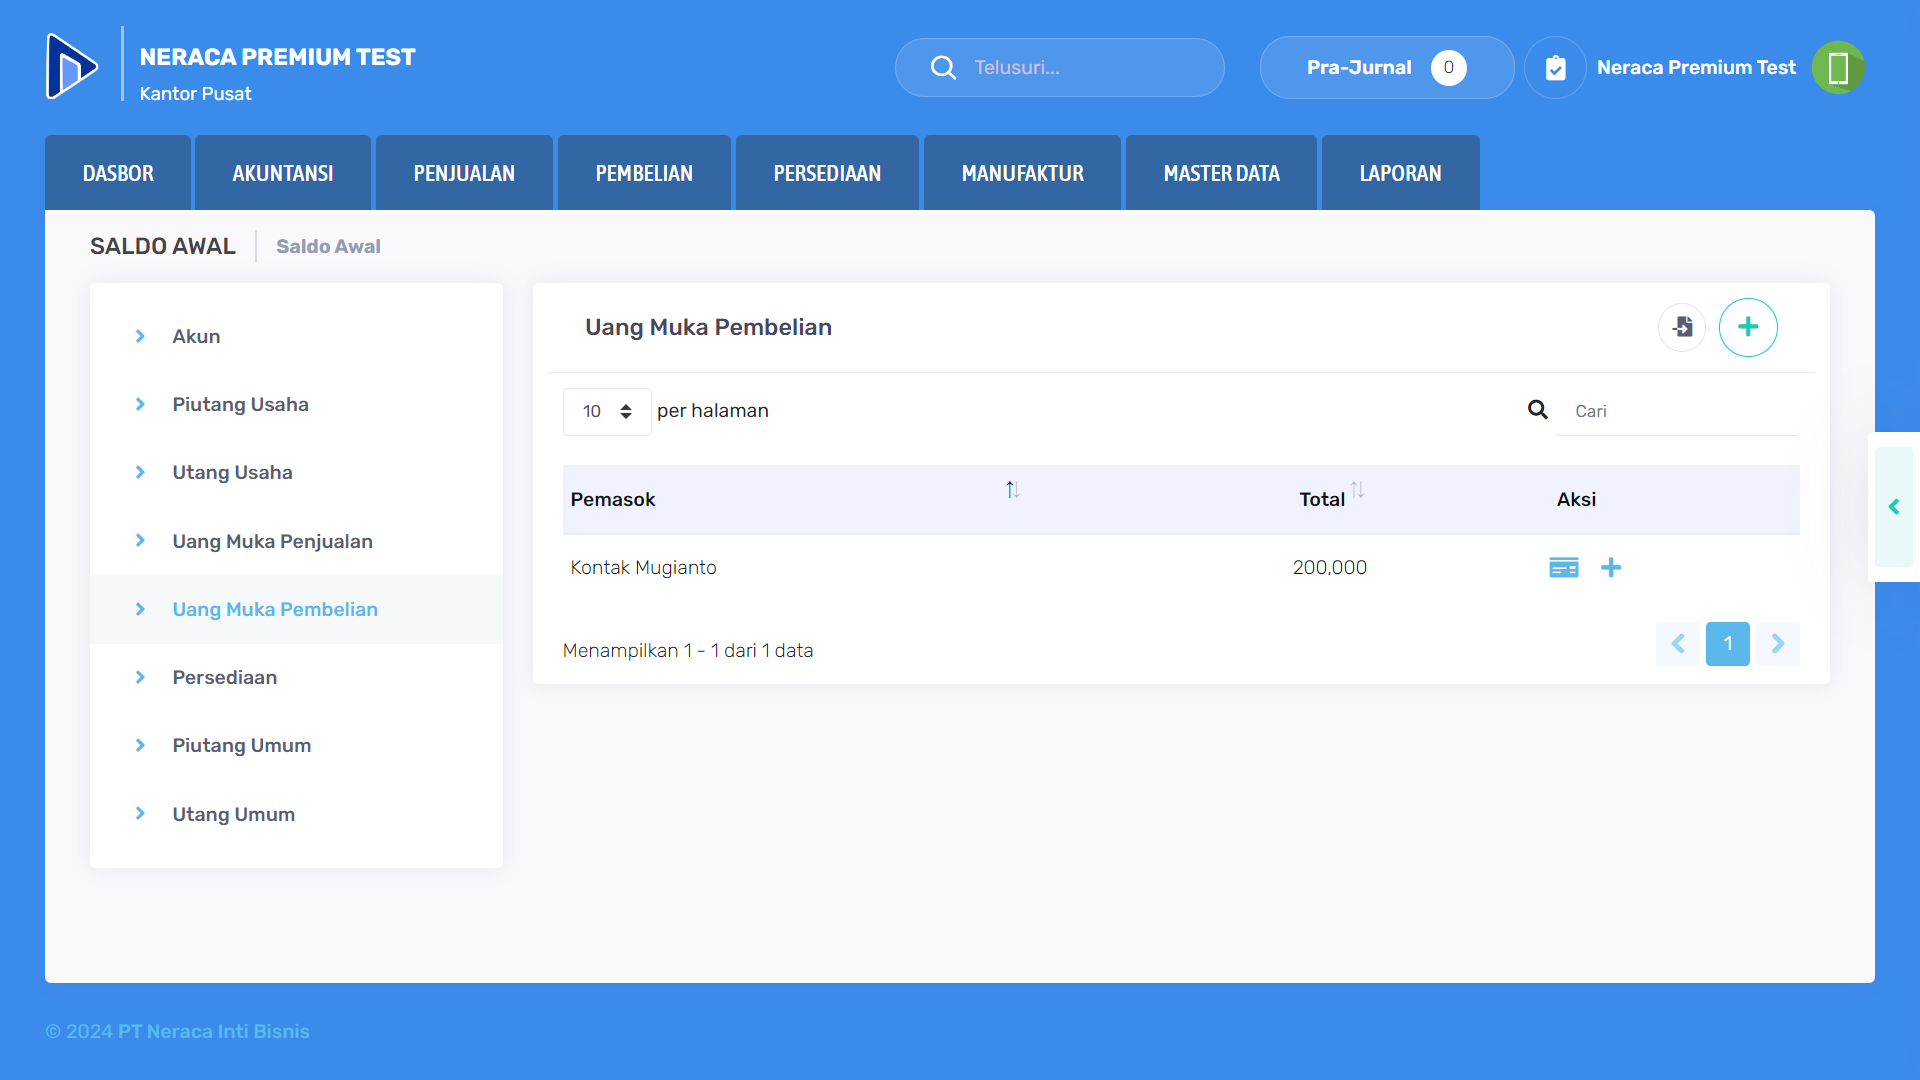Open the clipboard checklist icon
The image size is (1920, 1080).
[x=1555, y=67]
